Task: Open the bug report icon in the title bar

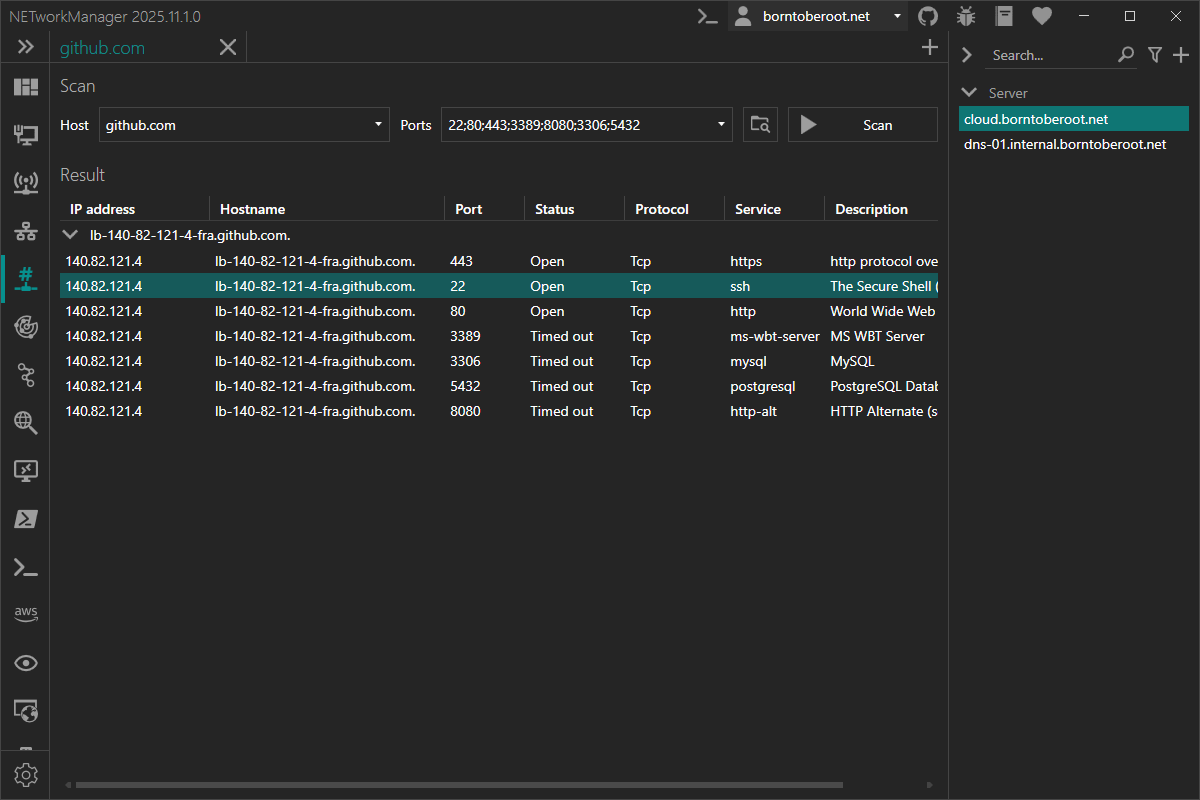Action: [x=965, y=16]
